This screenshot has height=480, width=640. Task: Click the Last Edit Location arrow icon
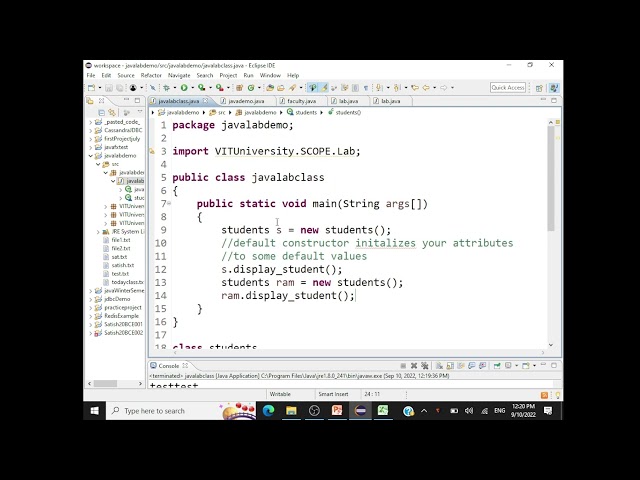tap(415, 88)
